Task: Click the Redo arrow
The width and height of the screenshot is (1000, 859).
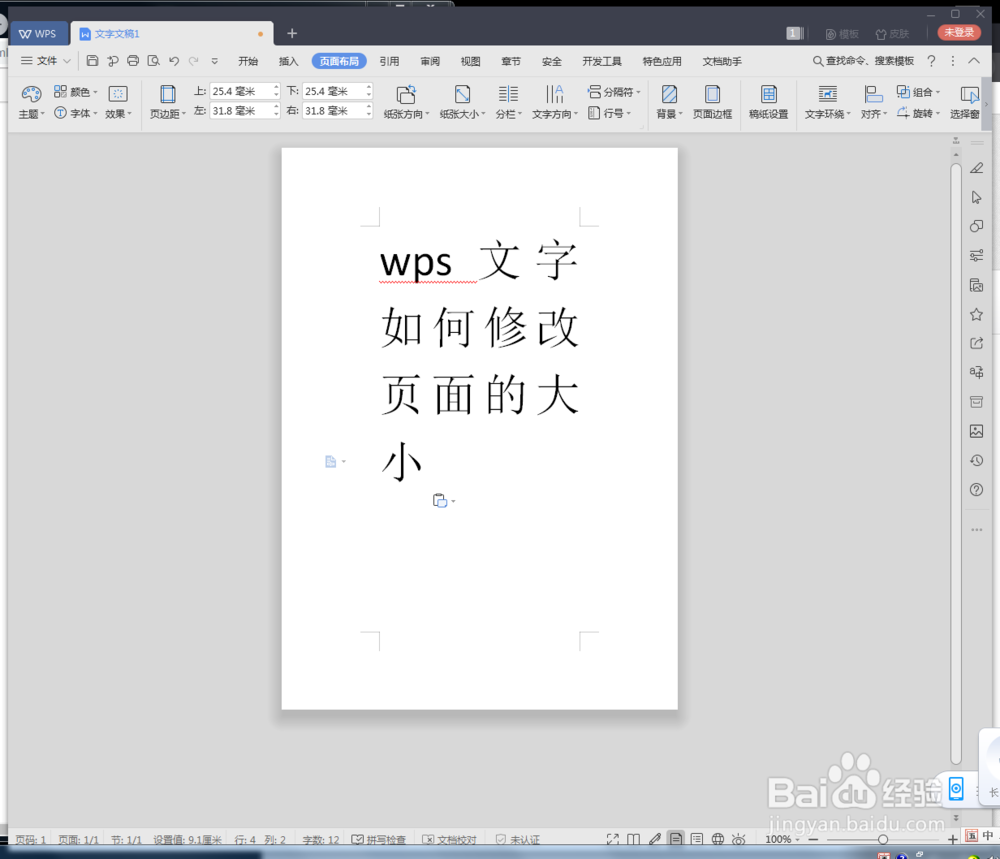Action: coord(193,61)
